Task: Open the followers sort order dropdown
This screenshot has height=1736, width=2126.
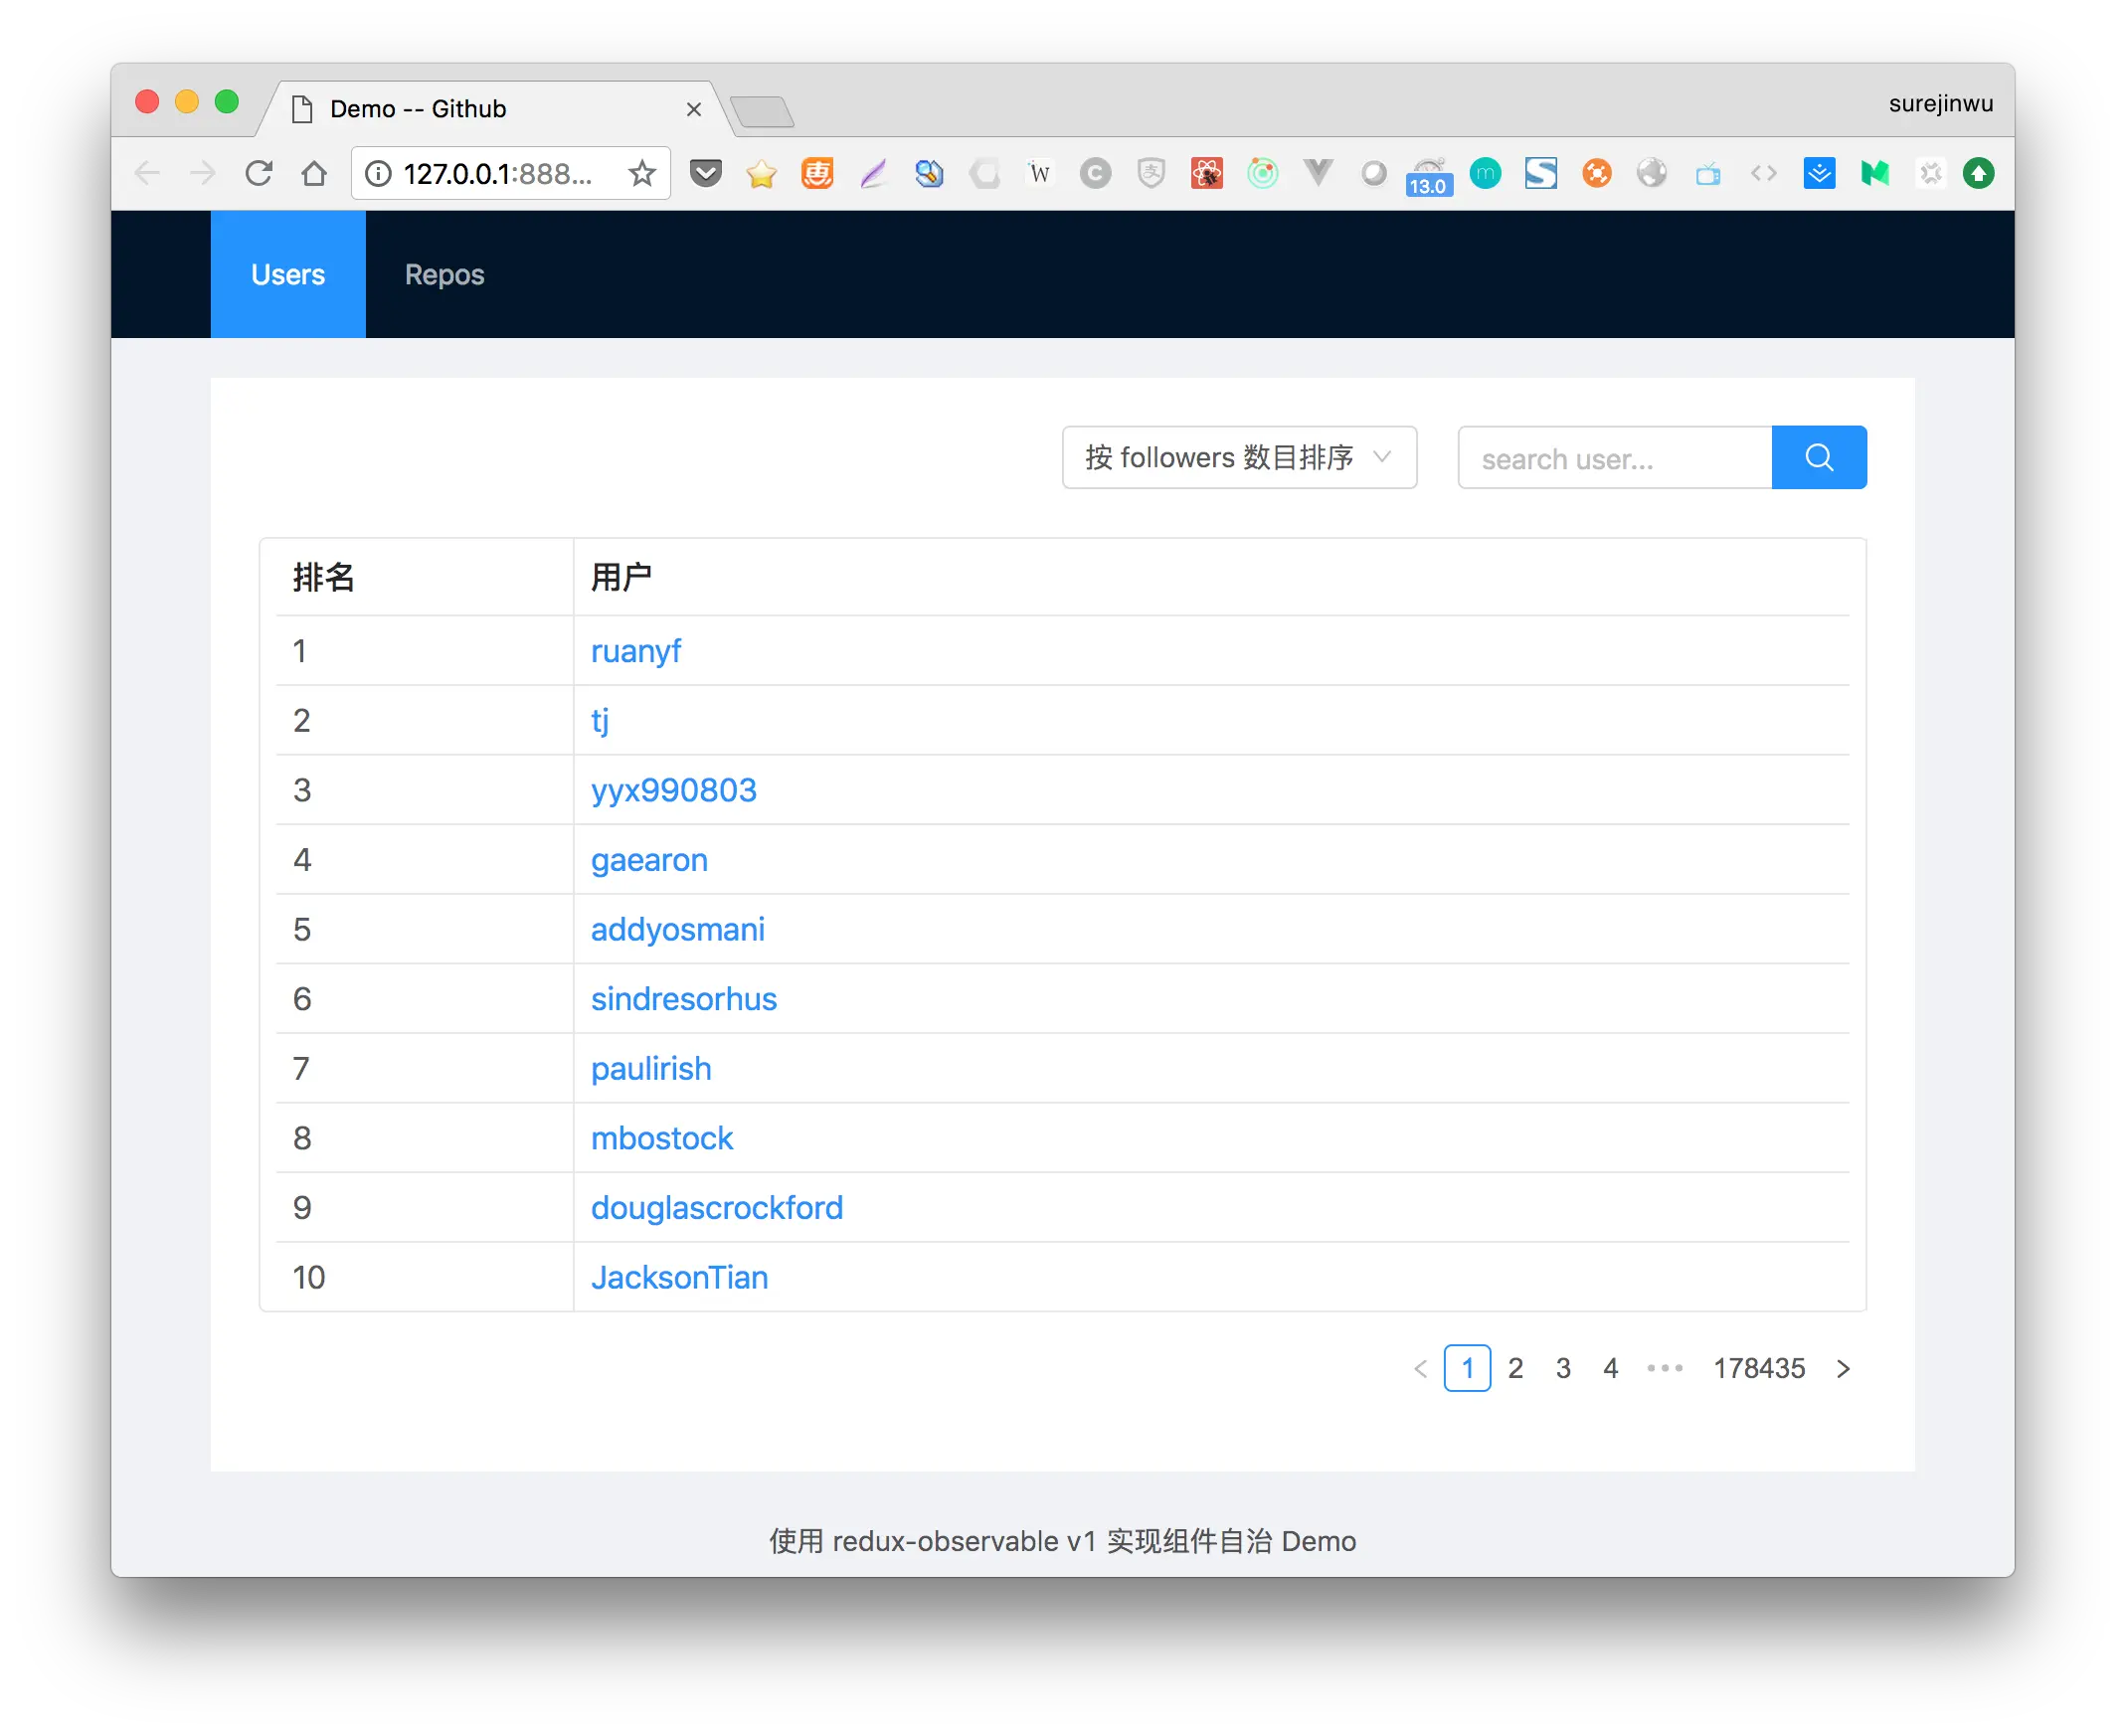Action: tap(1238, 458)
